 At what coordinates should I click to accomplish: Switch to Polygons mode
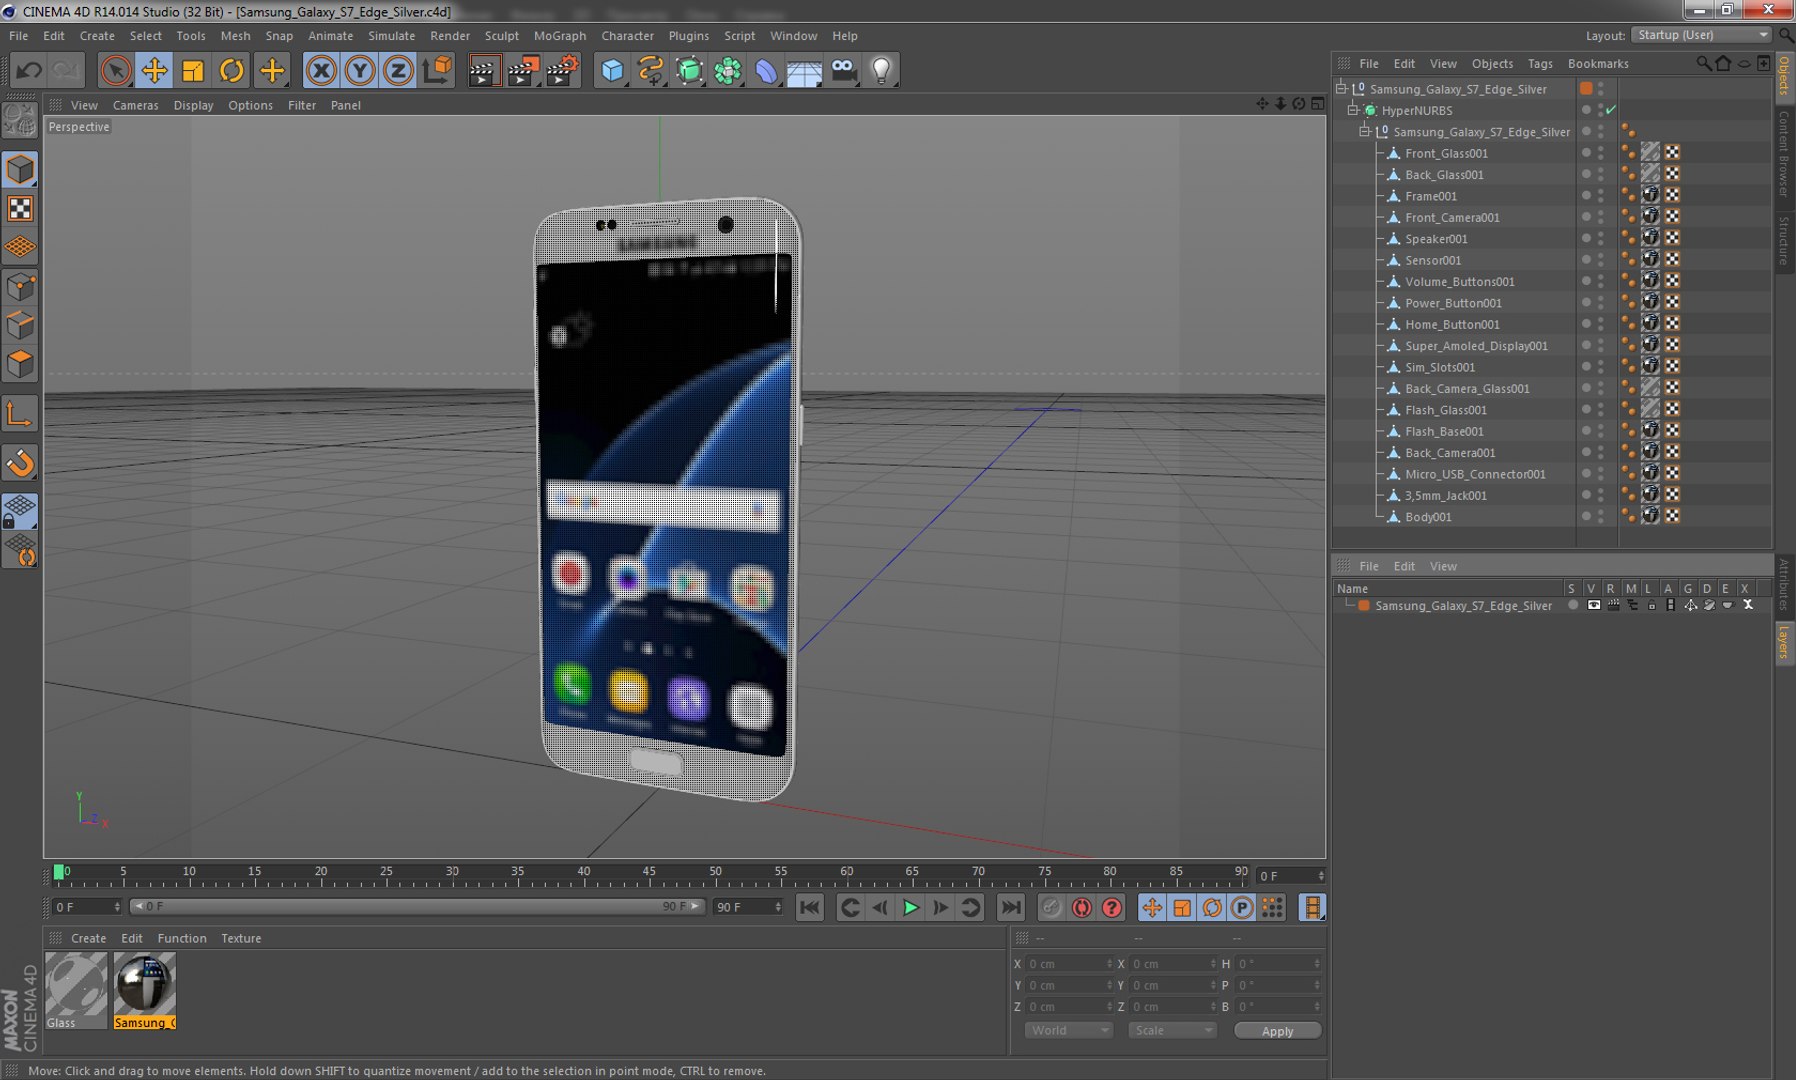[x=20, y=364]
